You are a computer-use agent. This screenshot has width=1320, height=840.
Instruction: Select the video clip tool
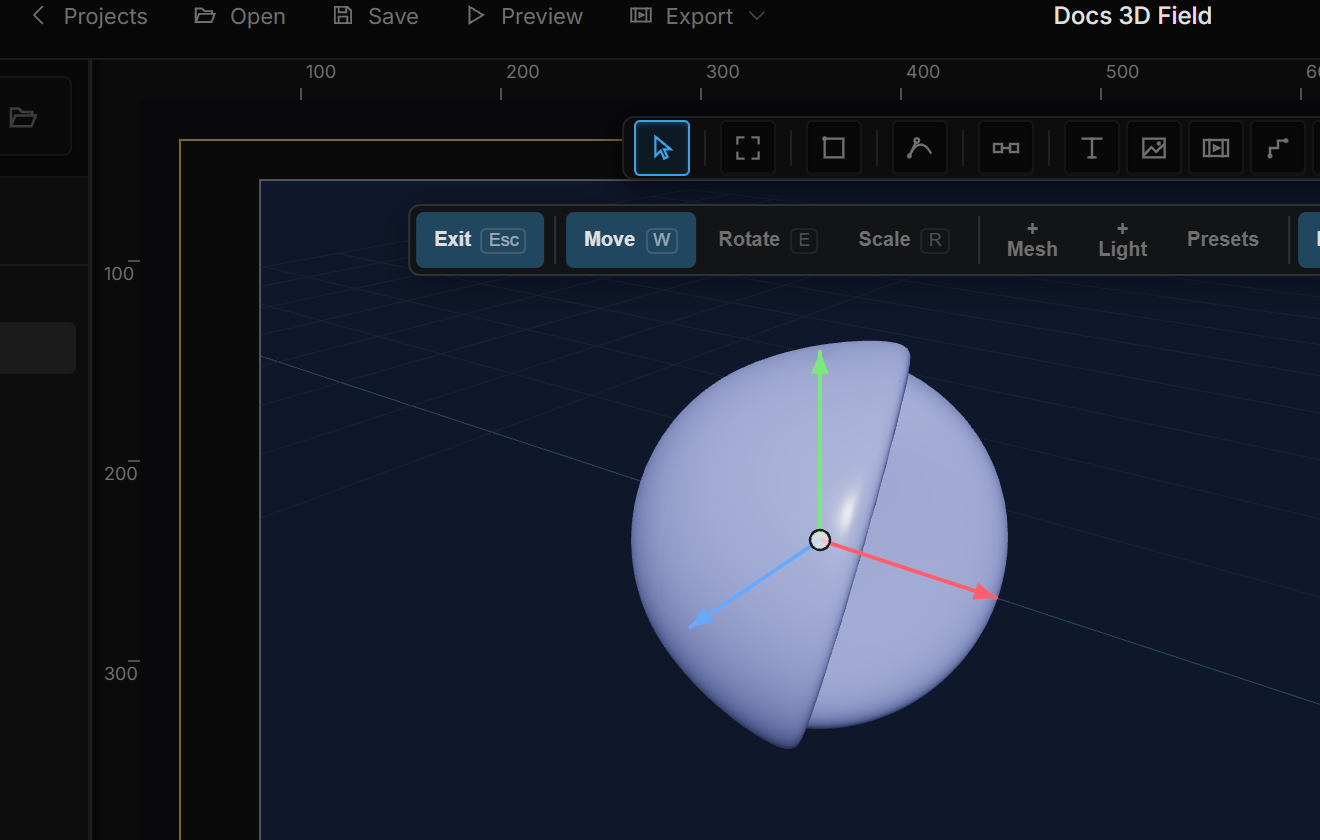(1216, 148)
